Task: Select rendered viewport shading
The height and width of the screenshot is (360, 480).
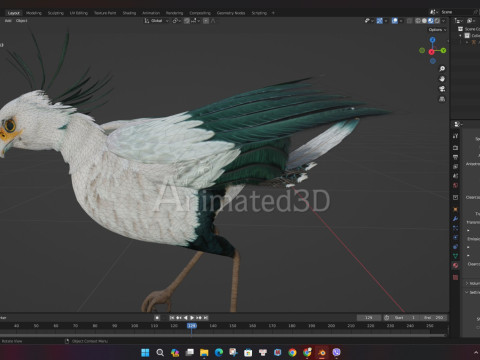Action: [x=437, y=21]
